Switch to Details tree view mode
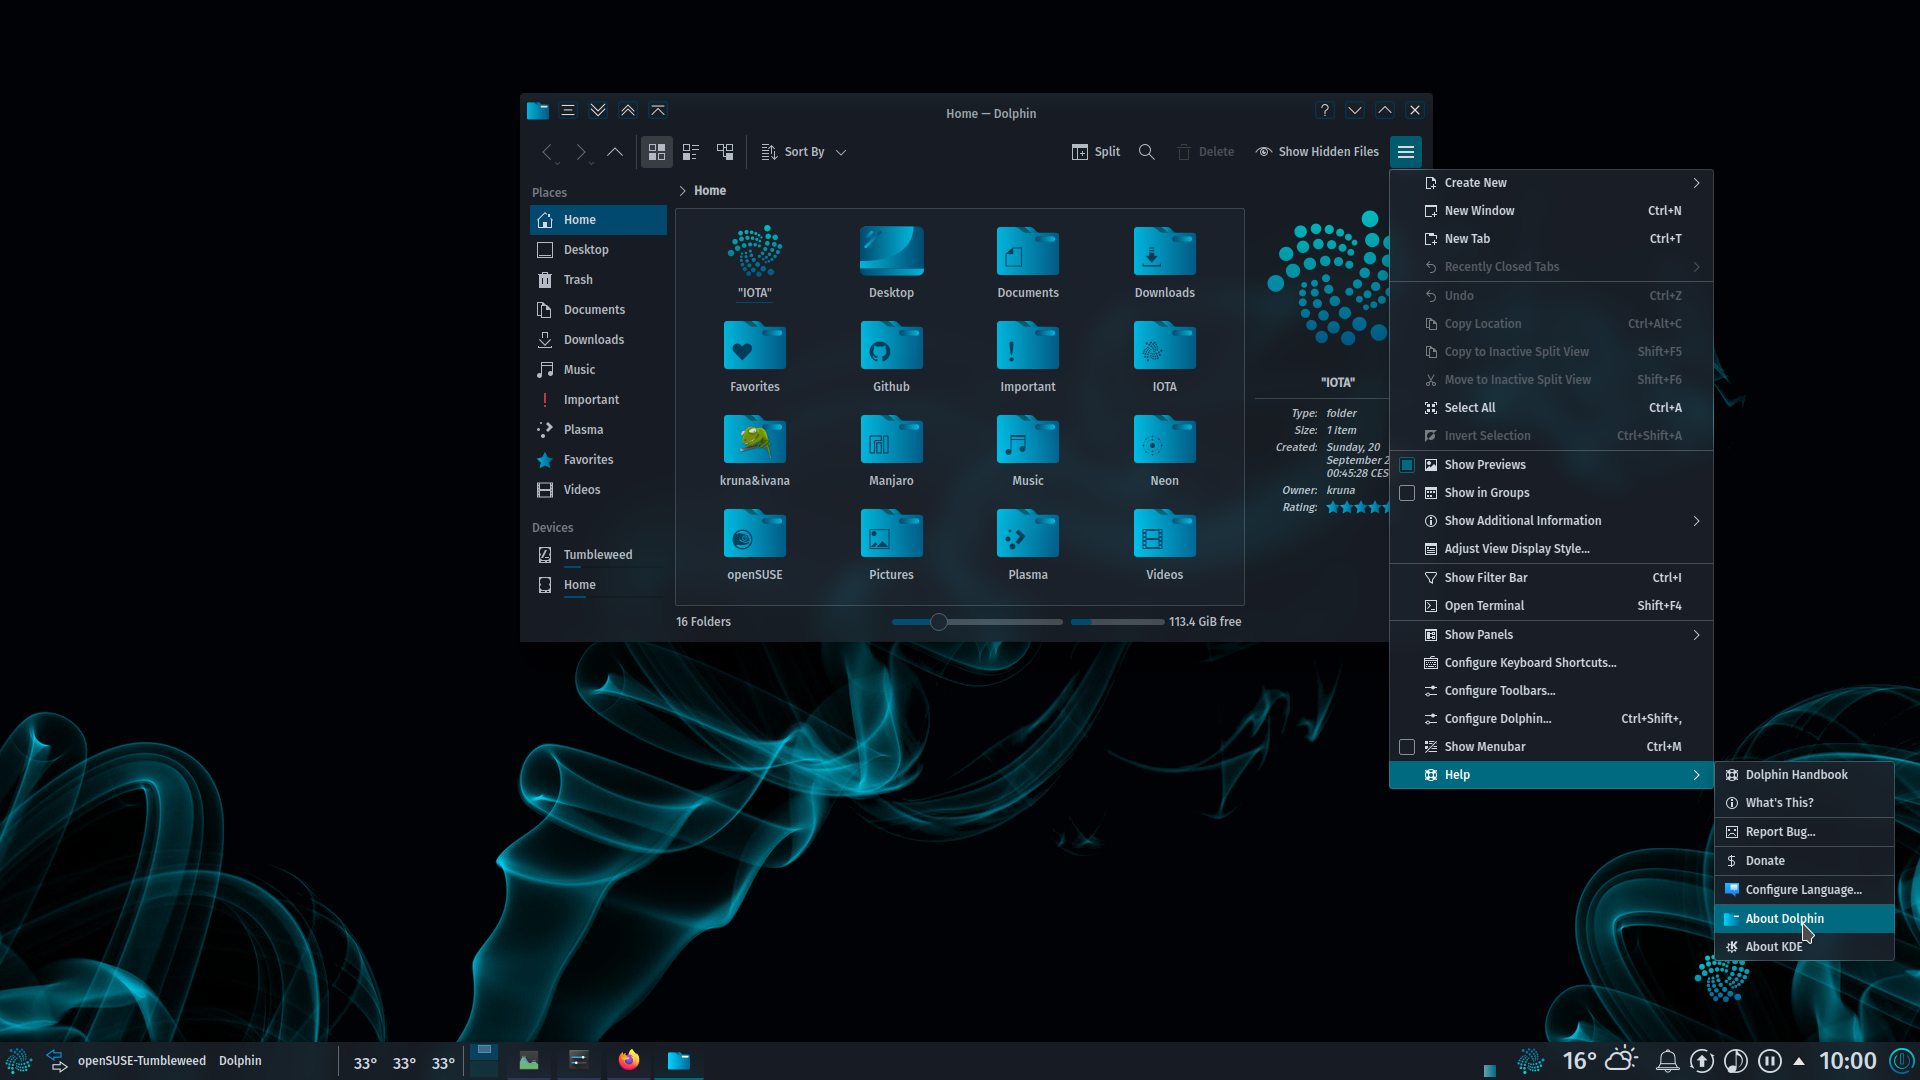This screenshot has width=1920, height=1080. point(725,152)
